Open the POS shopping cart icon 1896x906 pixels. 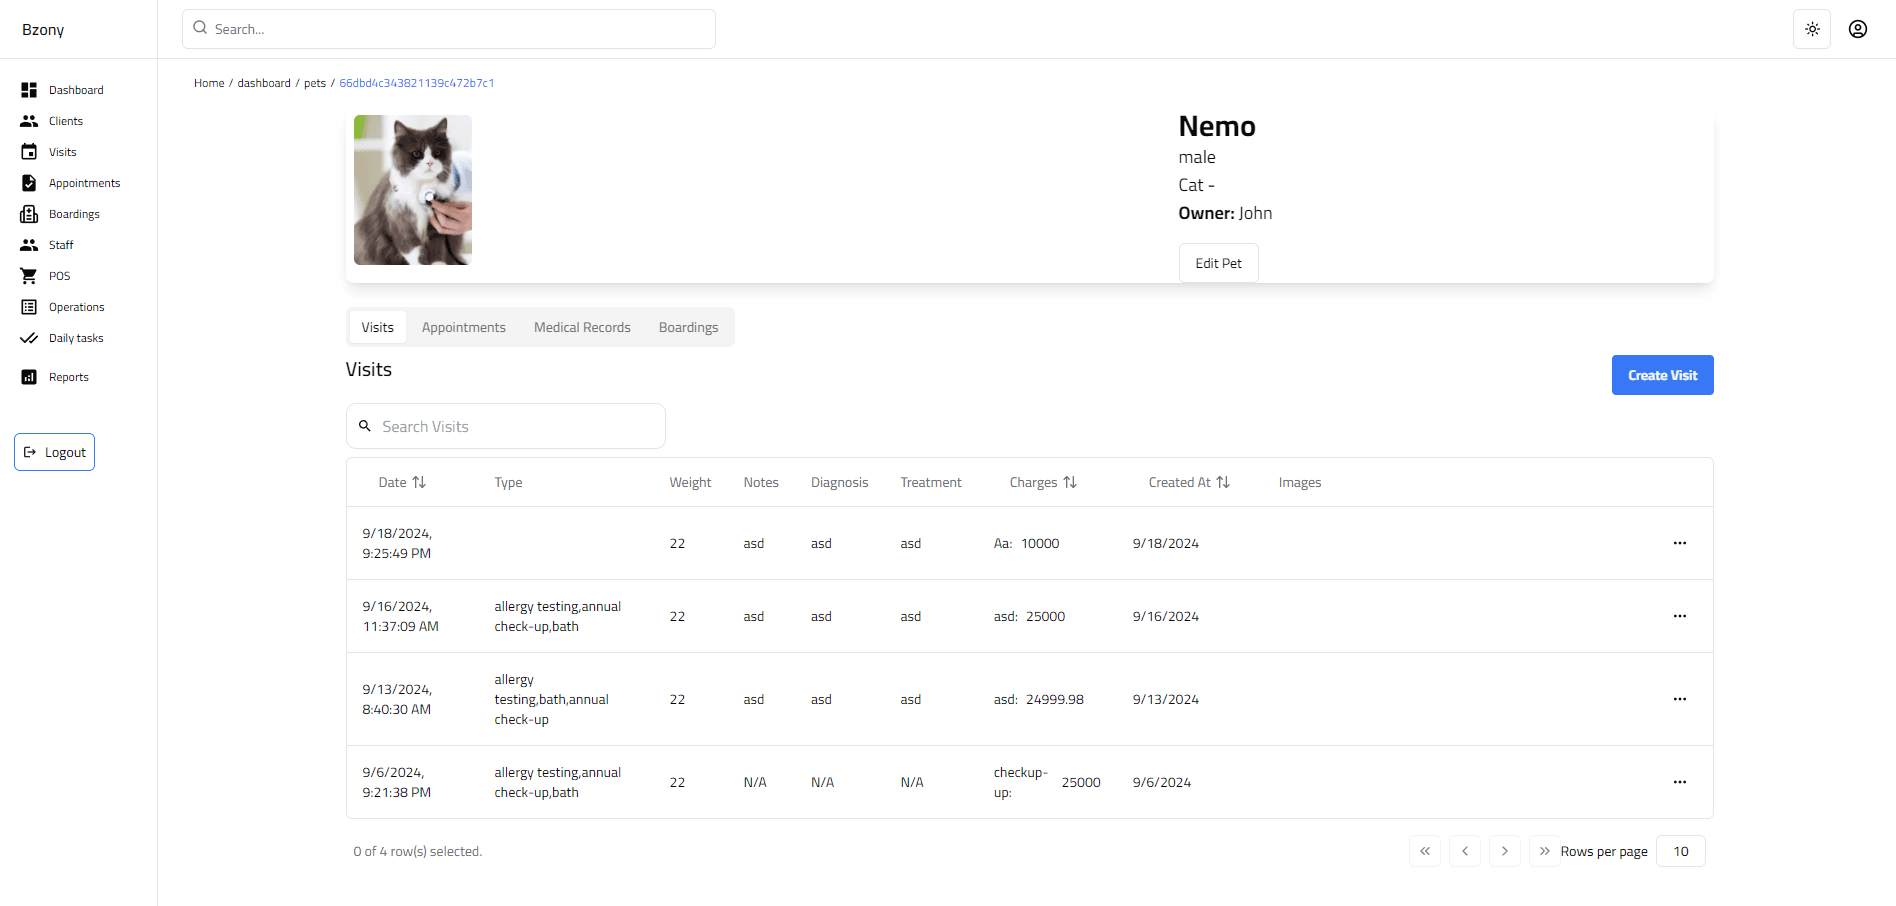pos(29,275)
